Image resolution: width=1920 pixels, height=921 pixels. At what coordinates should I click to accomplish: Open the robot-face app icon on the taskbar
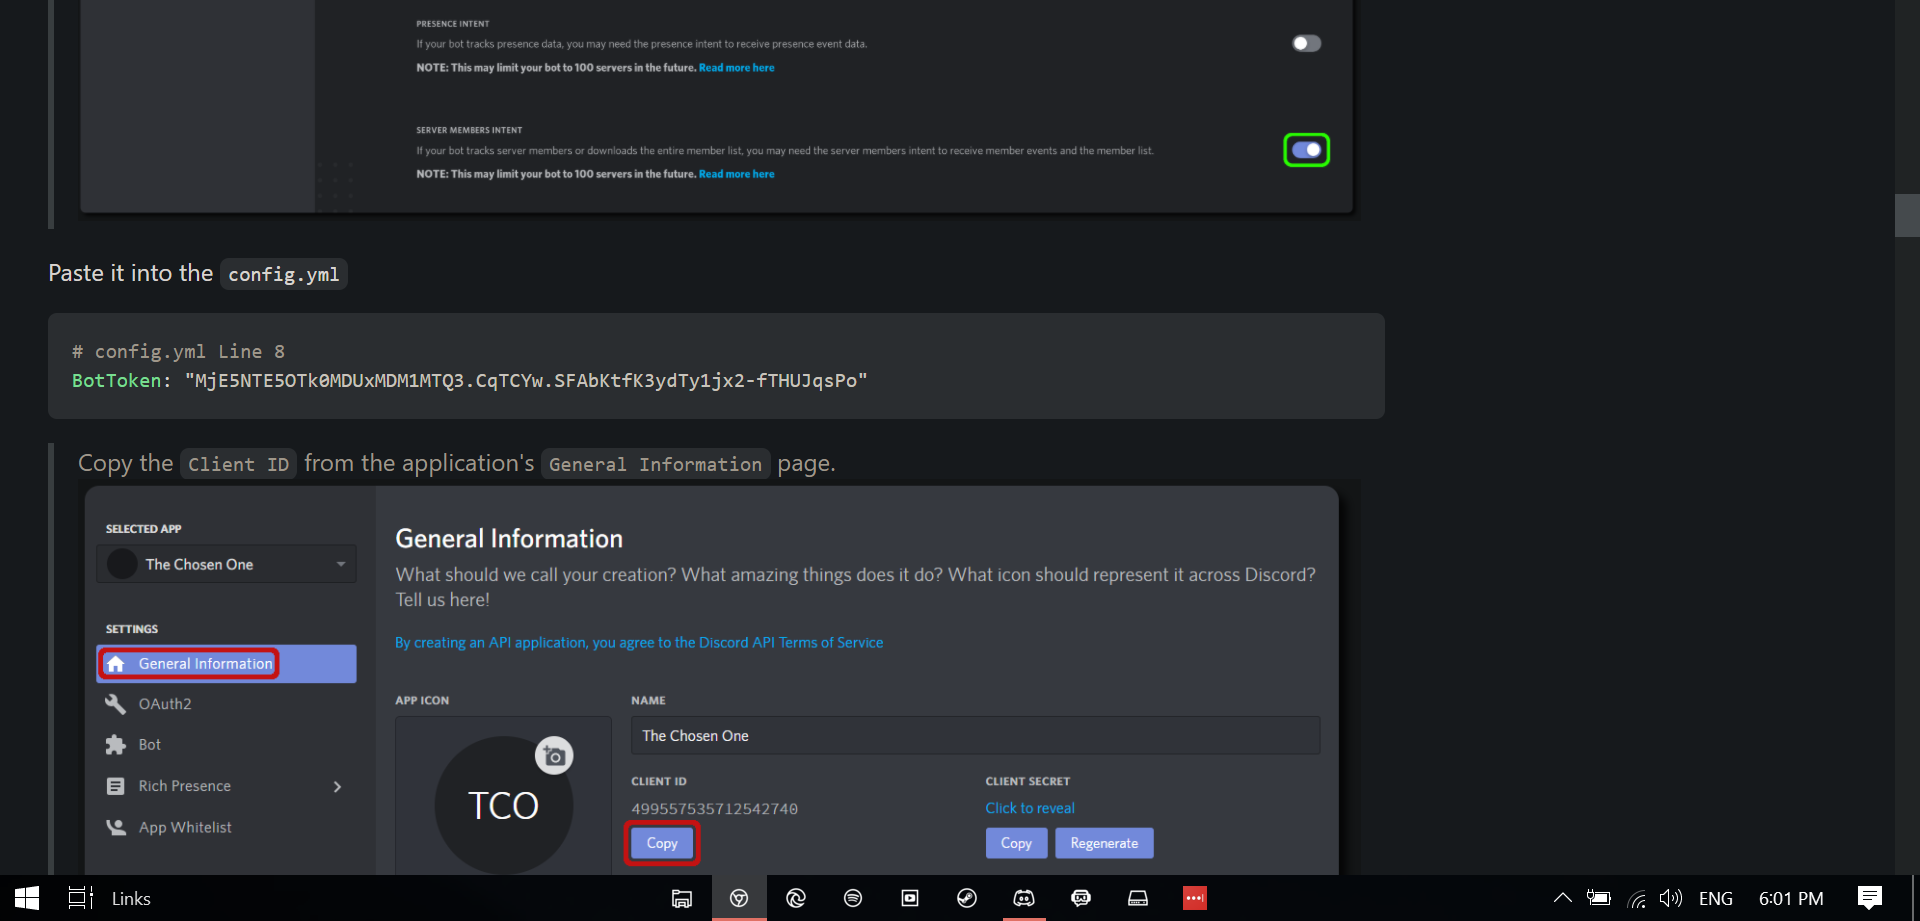1081,898
